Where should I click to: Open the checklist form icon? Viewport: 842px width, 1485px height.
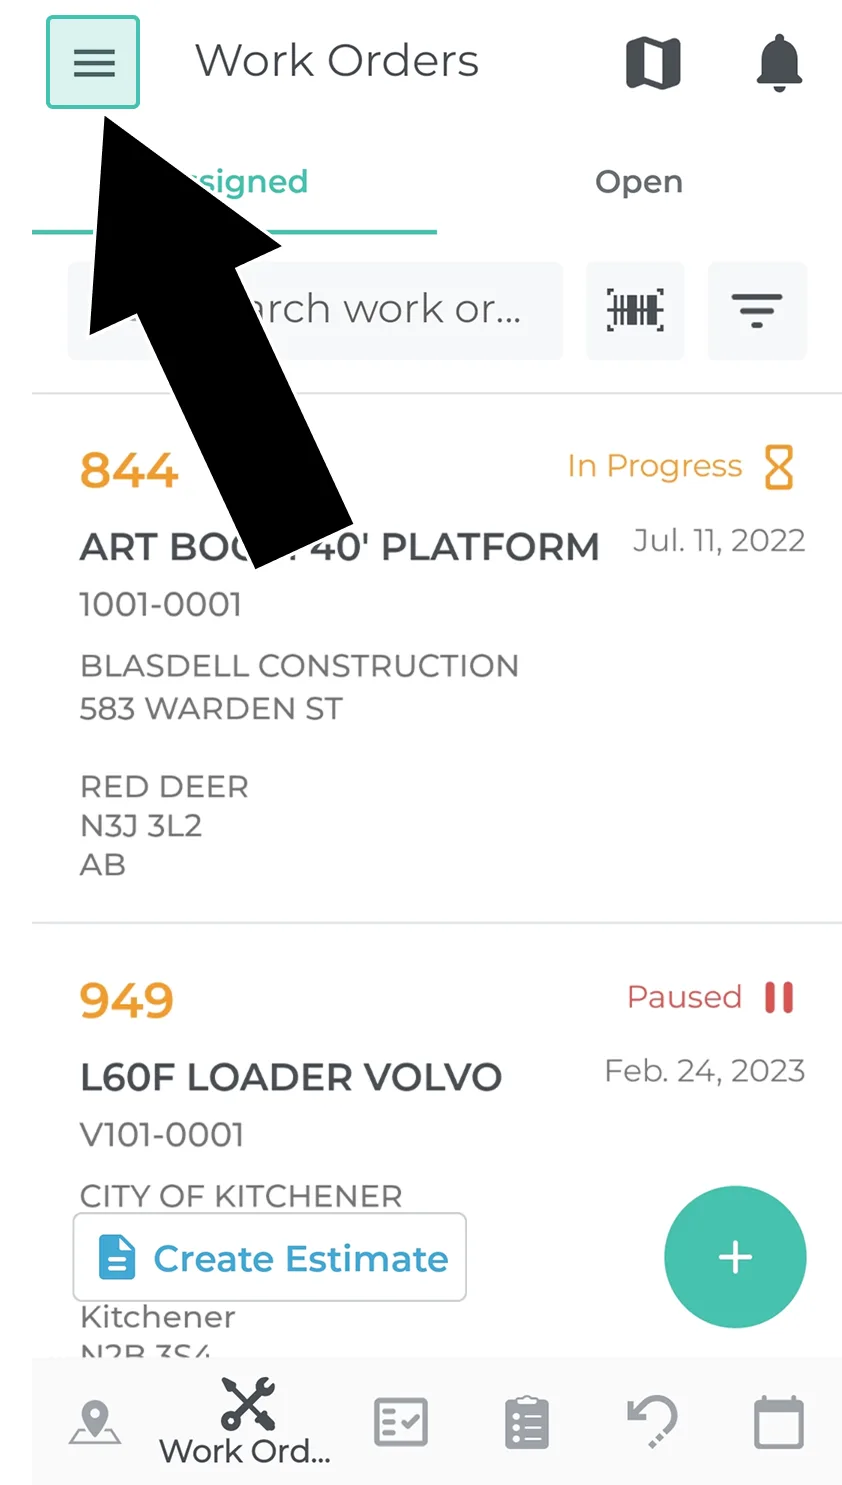(401, 1422)
